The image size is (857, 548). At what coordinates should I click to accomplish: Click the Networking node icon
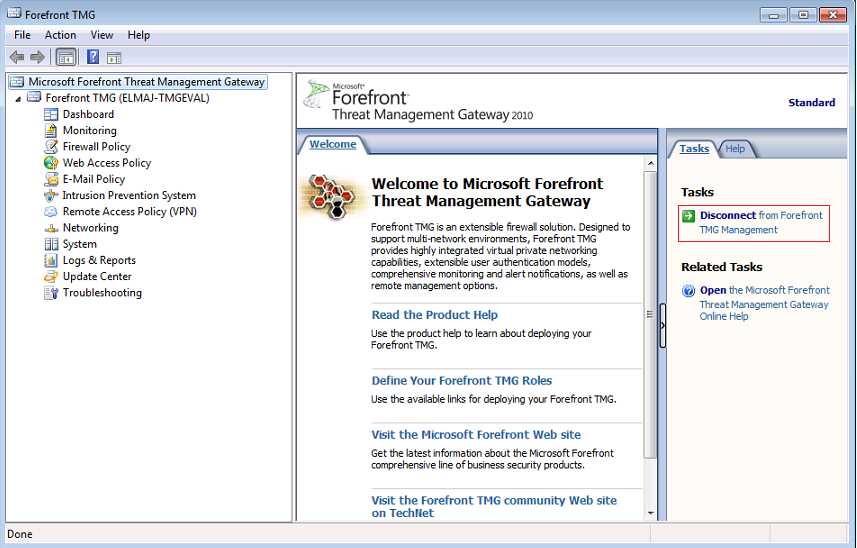pos(51,228)
